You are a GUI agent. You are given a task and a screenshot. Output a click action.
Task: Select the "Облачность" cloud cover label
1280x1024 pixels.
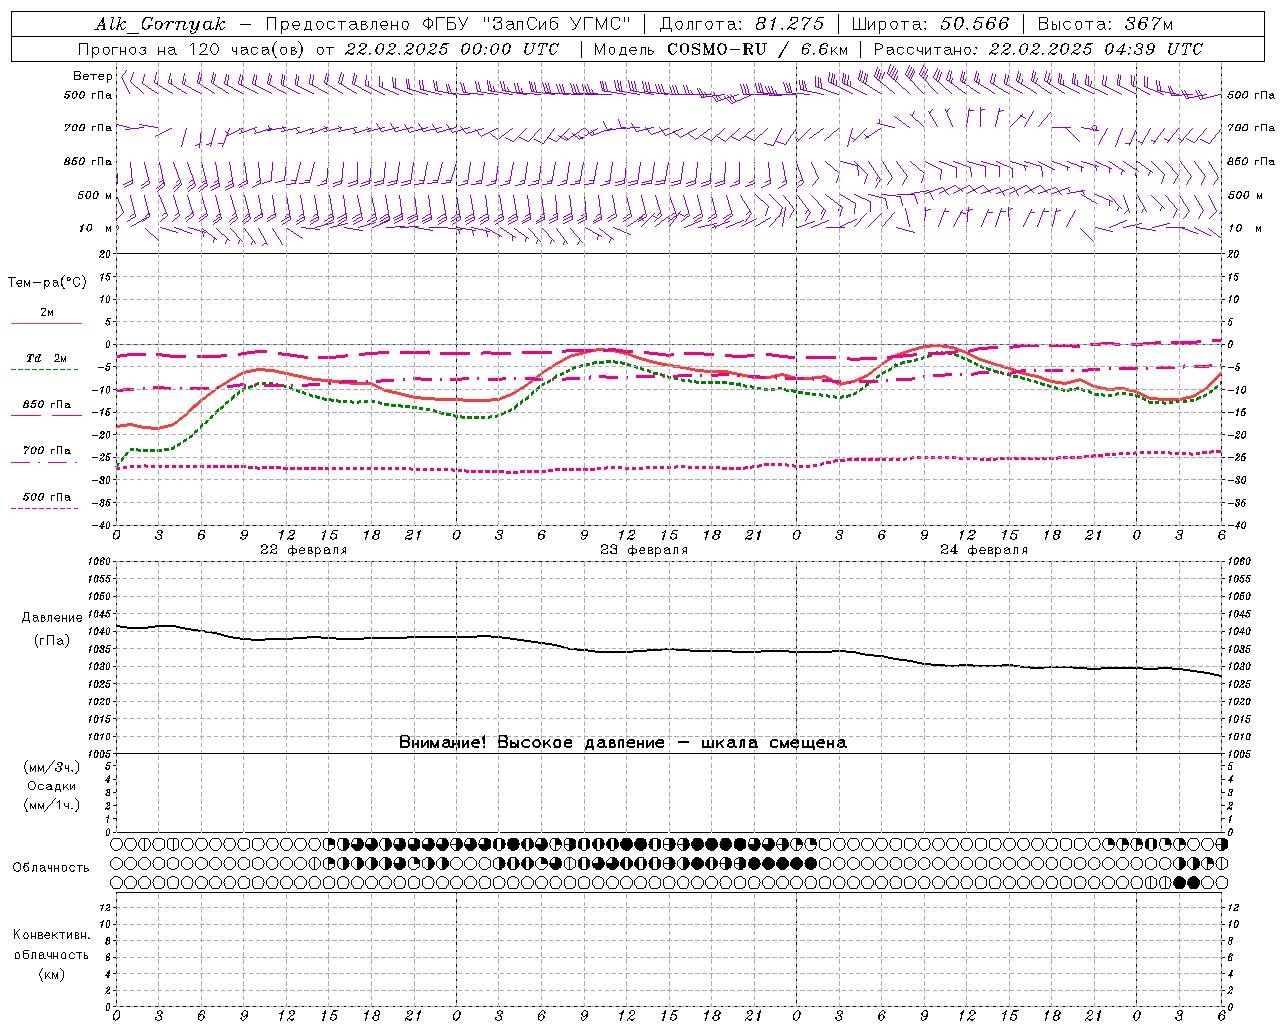[x=51, y=868]
